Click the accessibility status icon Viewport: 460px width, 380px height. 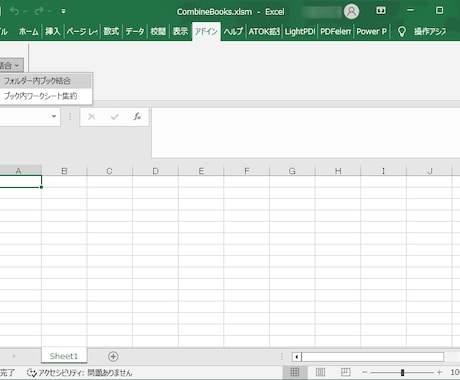click(32, 372)
